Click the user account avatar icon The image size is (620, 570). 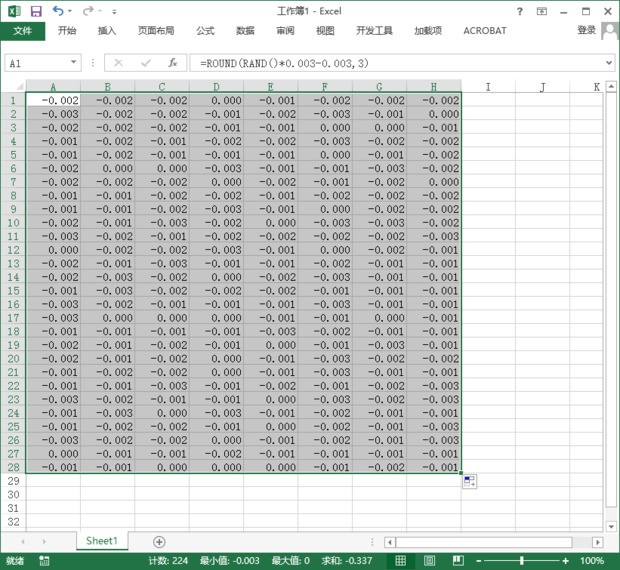point(610,31)
